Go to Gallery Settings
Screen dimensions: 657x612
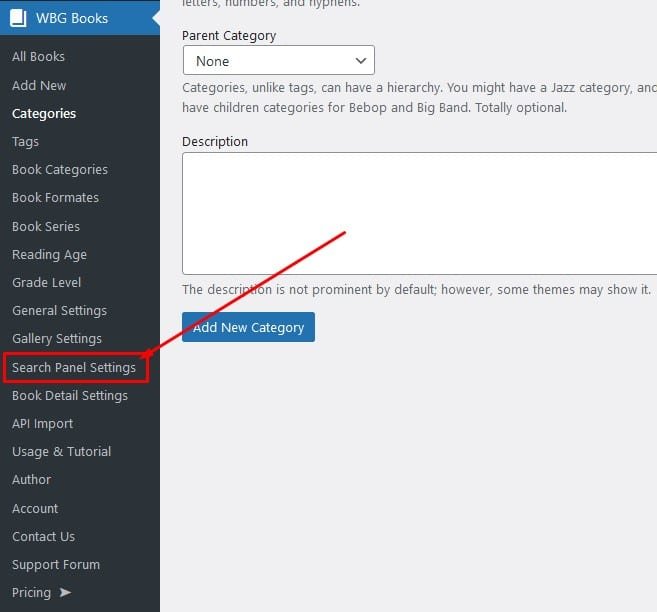(x=57, y=339)
